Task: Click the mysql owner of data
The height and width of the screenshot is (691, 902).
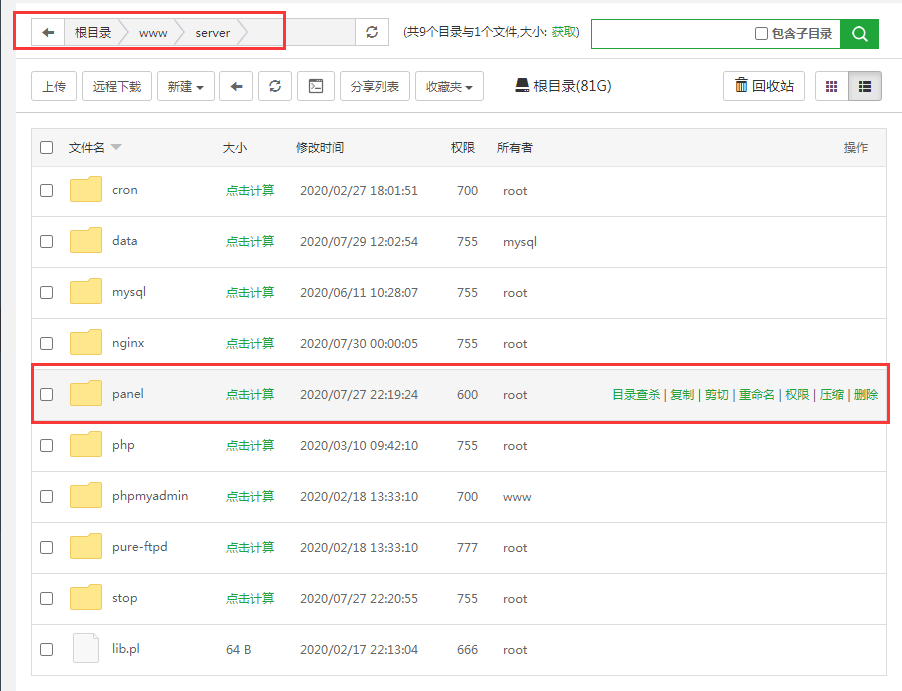Action: [520, 242]
